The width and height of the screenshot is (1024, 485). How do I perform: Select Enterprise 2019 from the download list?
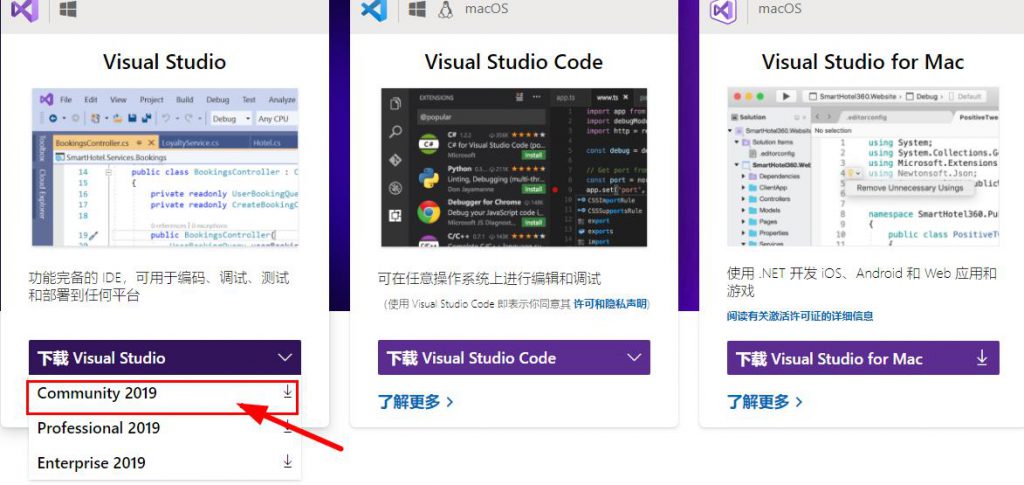[165, 463]
